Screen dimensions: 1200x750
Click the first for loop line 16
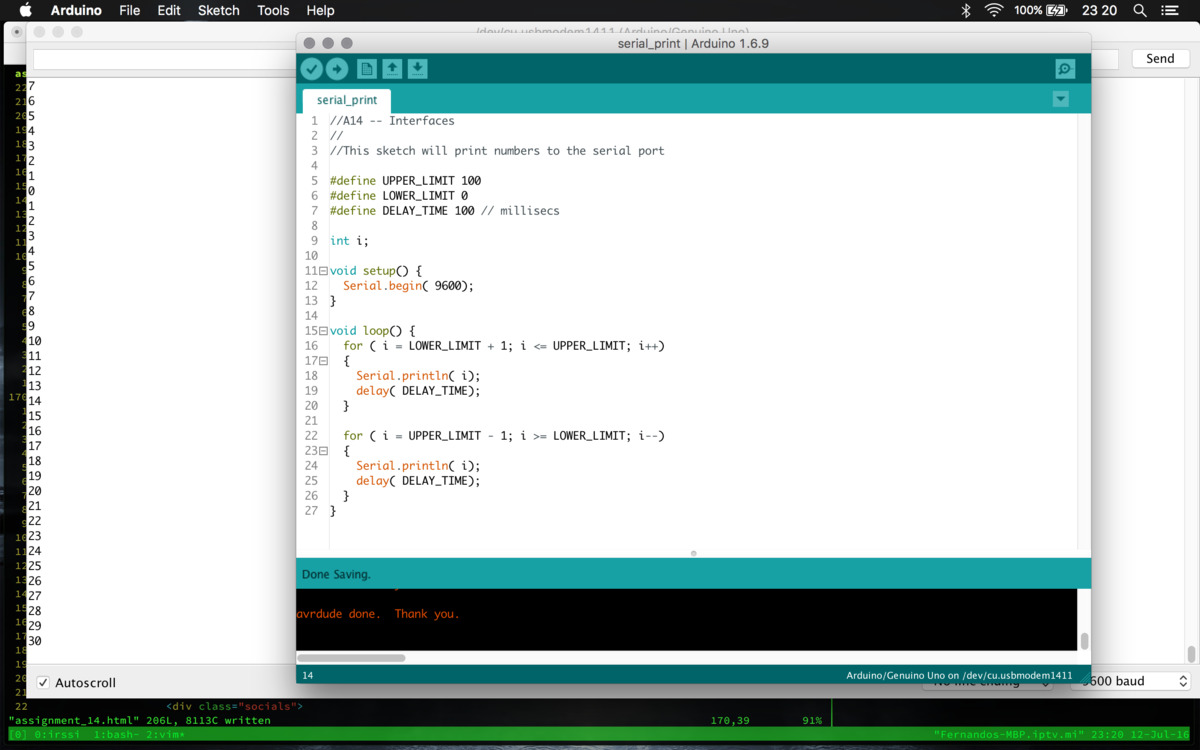[x=504, y=346]
